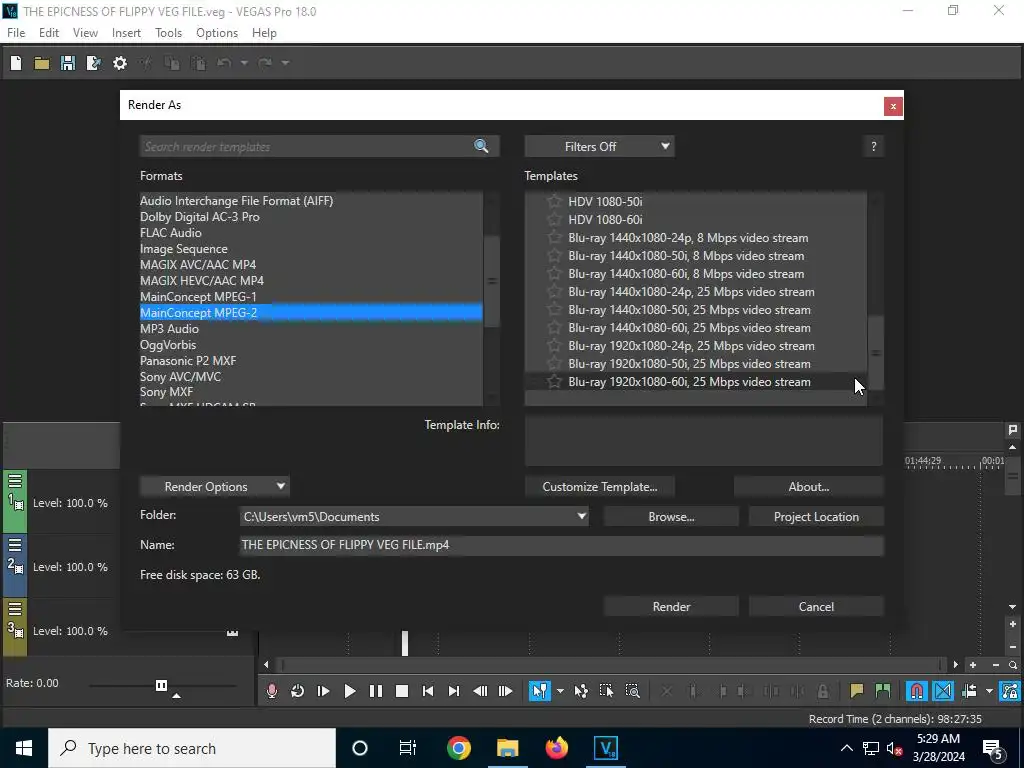Image resolution: width=1024 pixels, height=768 pixels.
Task: Click play from start button
Action: point(323,691)
